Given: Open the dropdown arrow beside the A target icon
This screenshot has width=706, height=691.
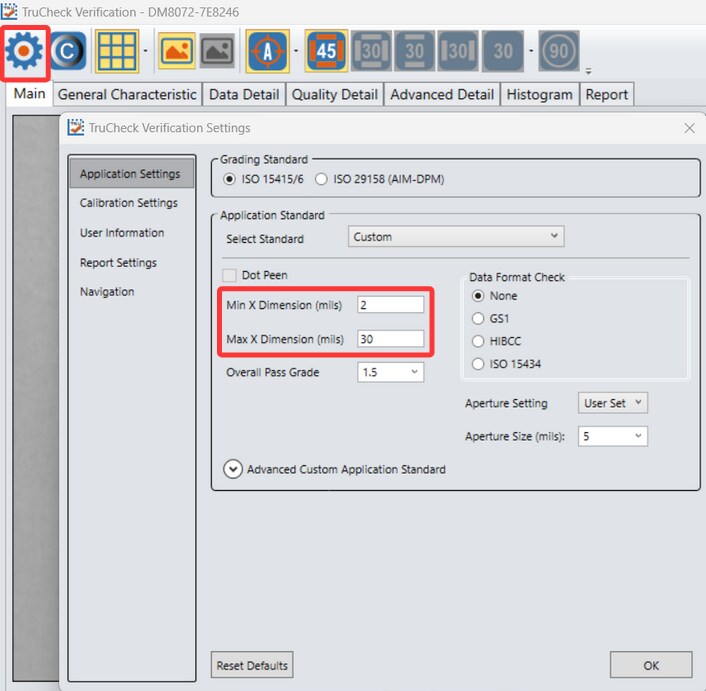Looking at the screenshot, I should click(x=296, y=51).
